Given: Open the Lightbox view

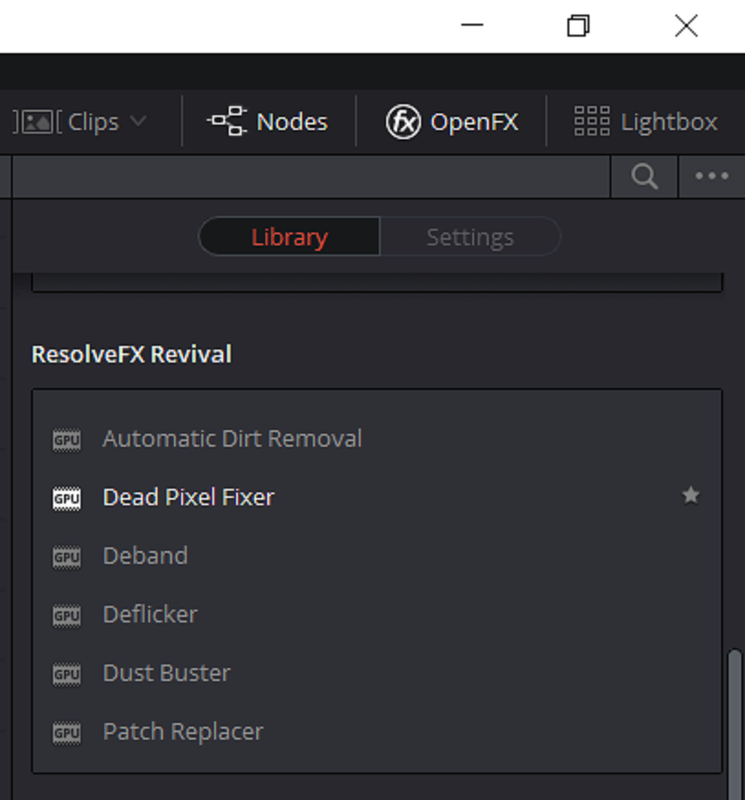Looking at the screenshot, I should [x=645, y=121].
